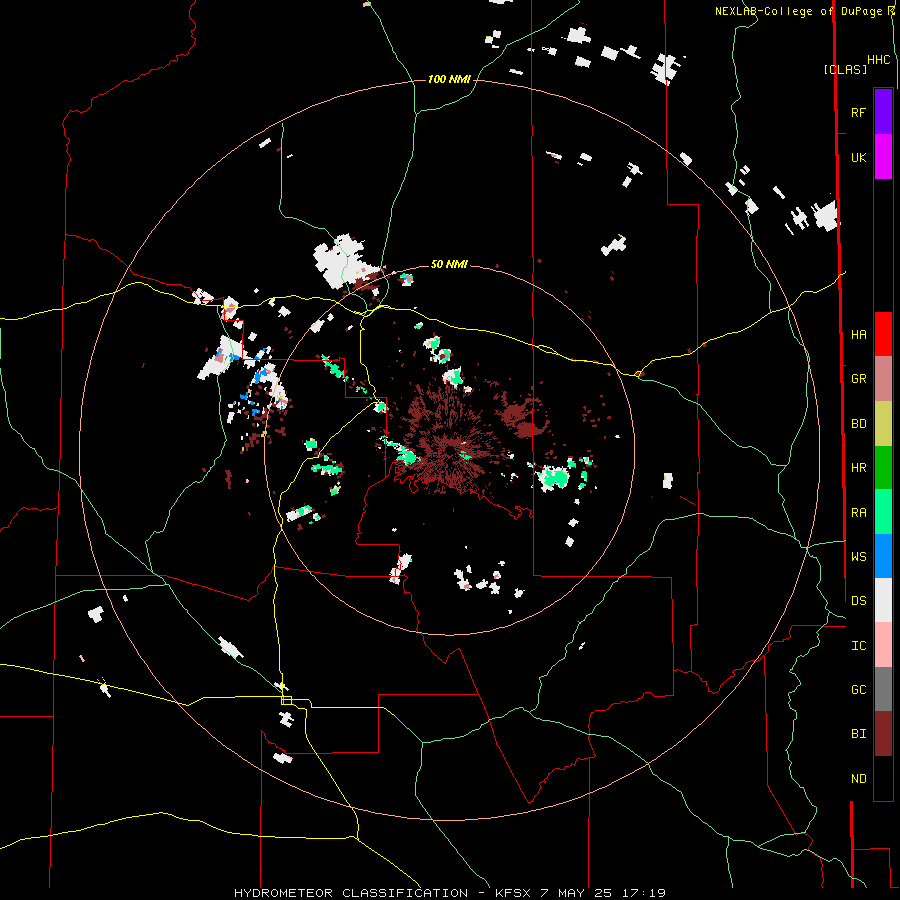The height and width of the screenshot is (900, 900).
Task: Click the 'GC' legend label
Action: click(x=858, y=690)
